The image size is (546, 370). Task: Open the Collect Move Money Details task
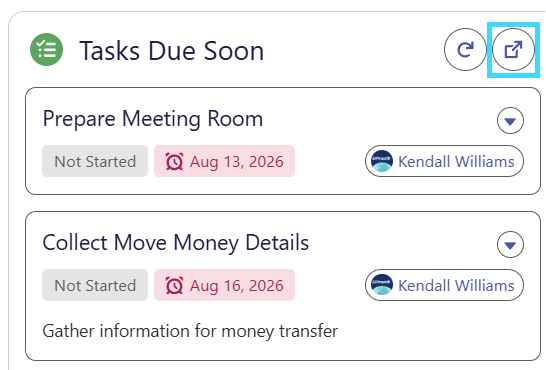pos(176,243)
